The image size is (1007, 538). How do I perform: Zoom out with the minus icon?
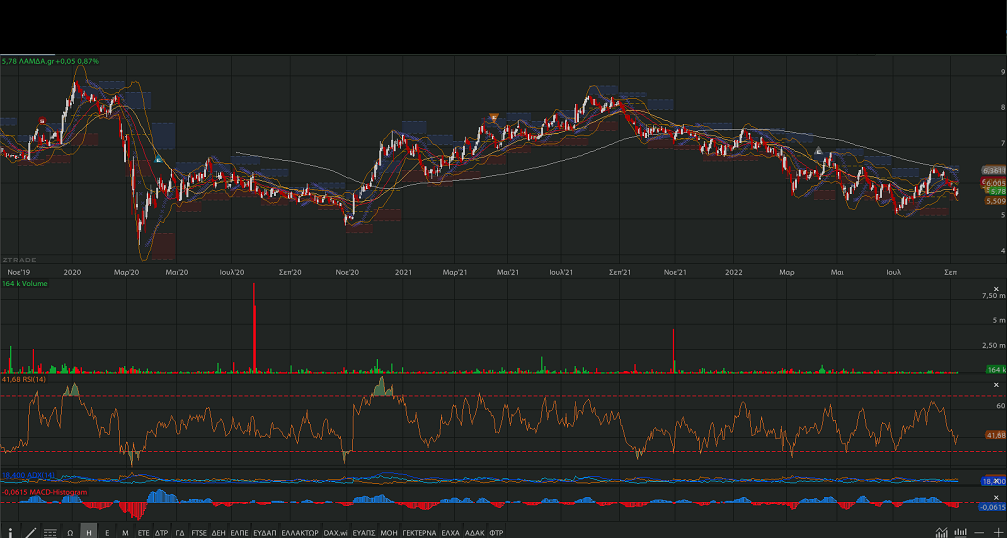click(979, 532)
